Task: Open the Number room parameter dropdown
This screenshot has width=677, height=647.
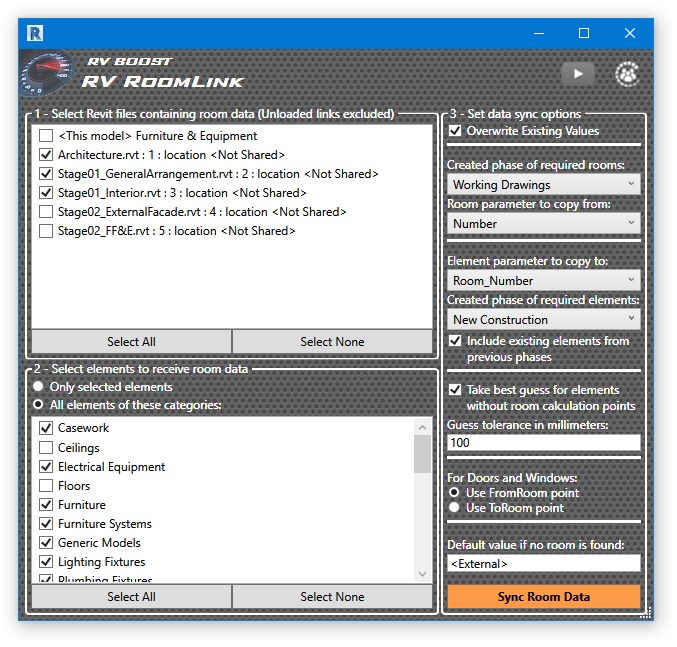Action: 544,223
